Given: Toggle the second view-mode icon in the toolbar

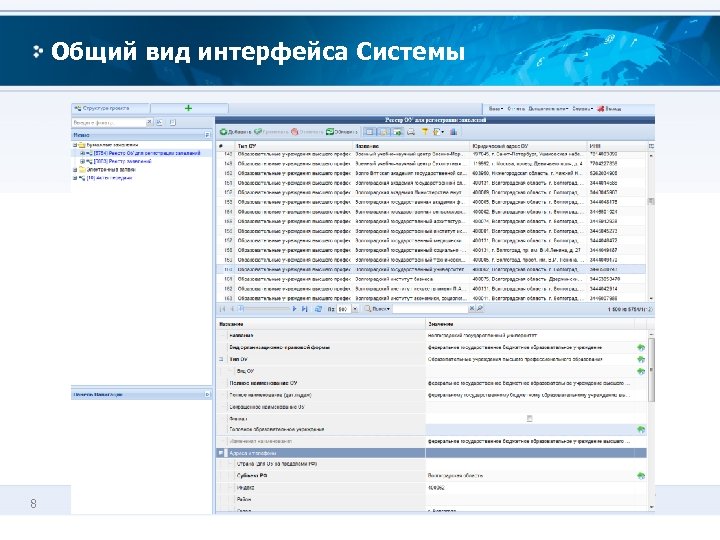Looking at the screenshot, I should point(383,132).
